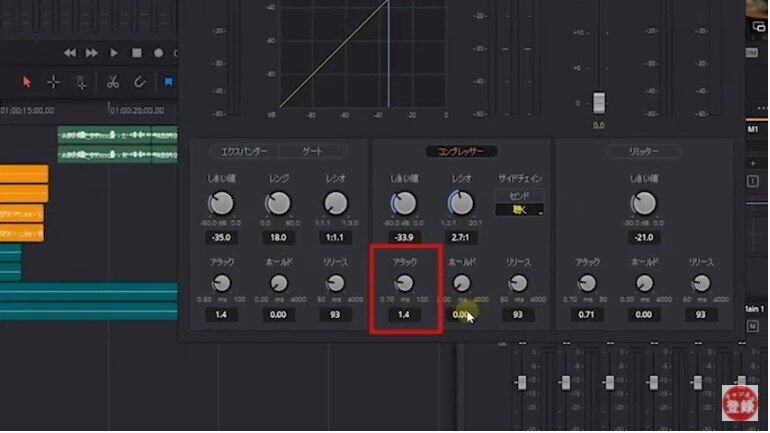
Task: Click the Compressor アタック attack knob
Action: (x=404, y=283)
